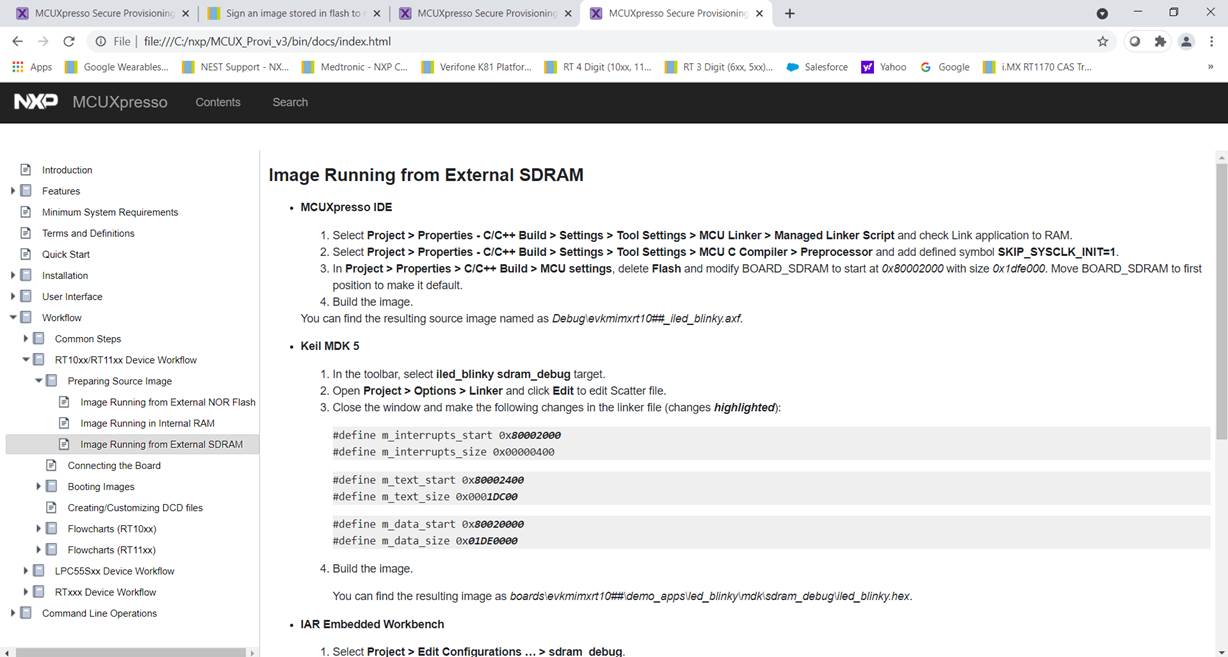Click Search in the MCUXpresso navigation bar

click(289, 101)
